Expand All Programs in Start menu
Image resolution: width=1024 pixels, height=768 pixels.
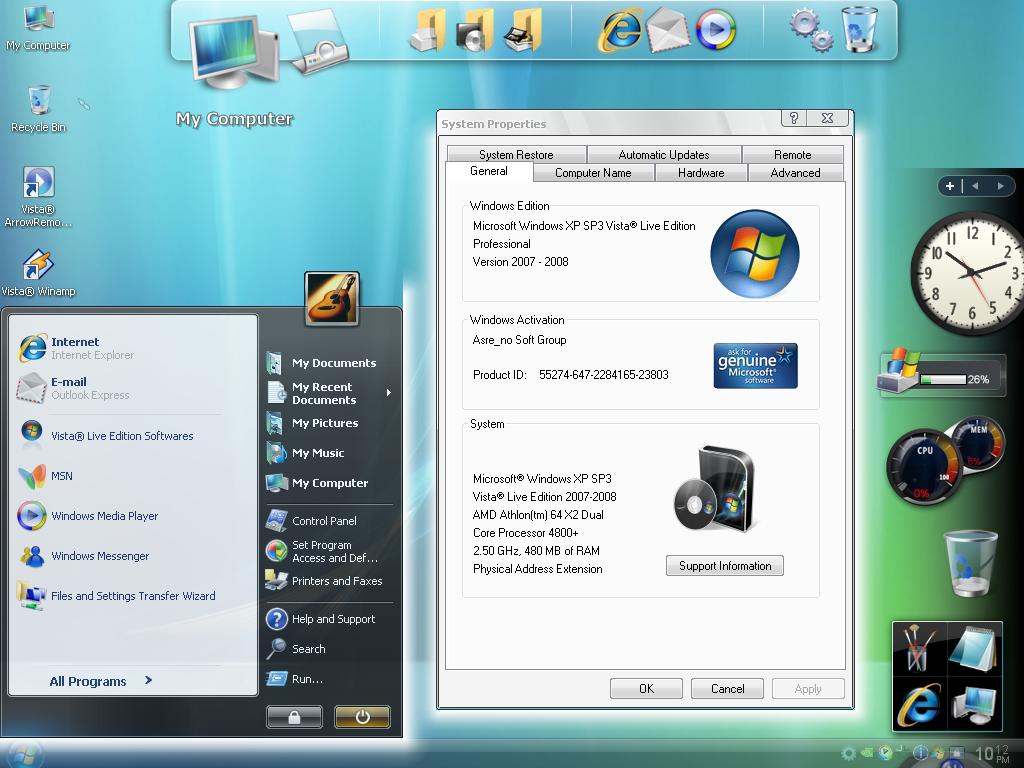coord(101,681)
